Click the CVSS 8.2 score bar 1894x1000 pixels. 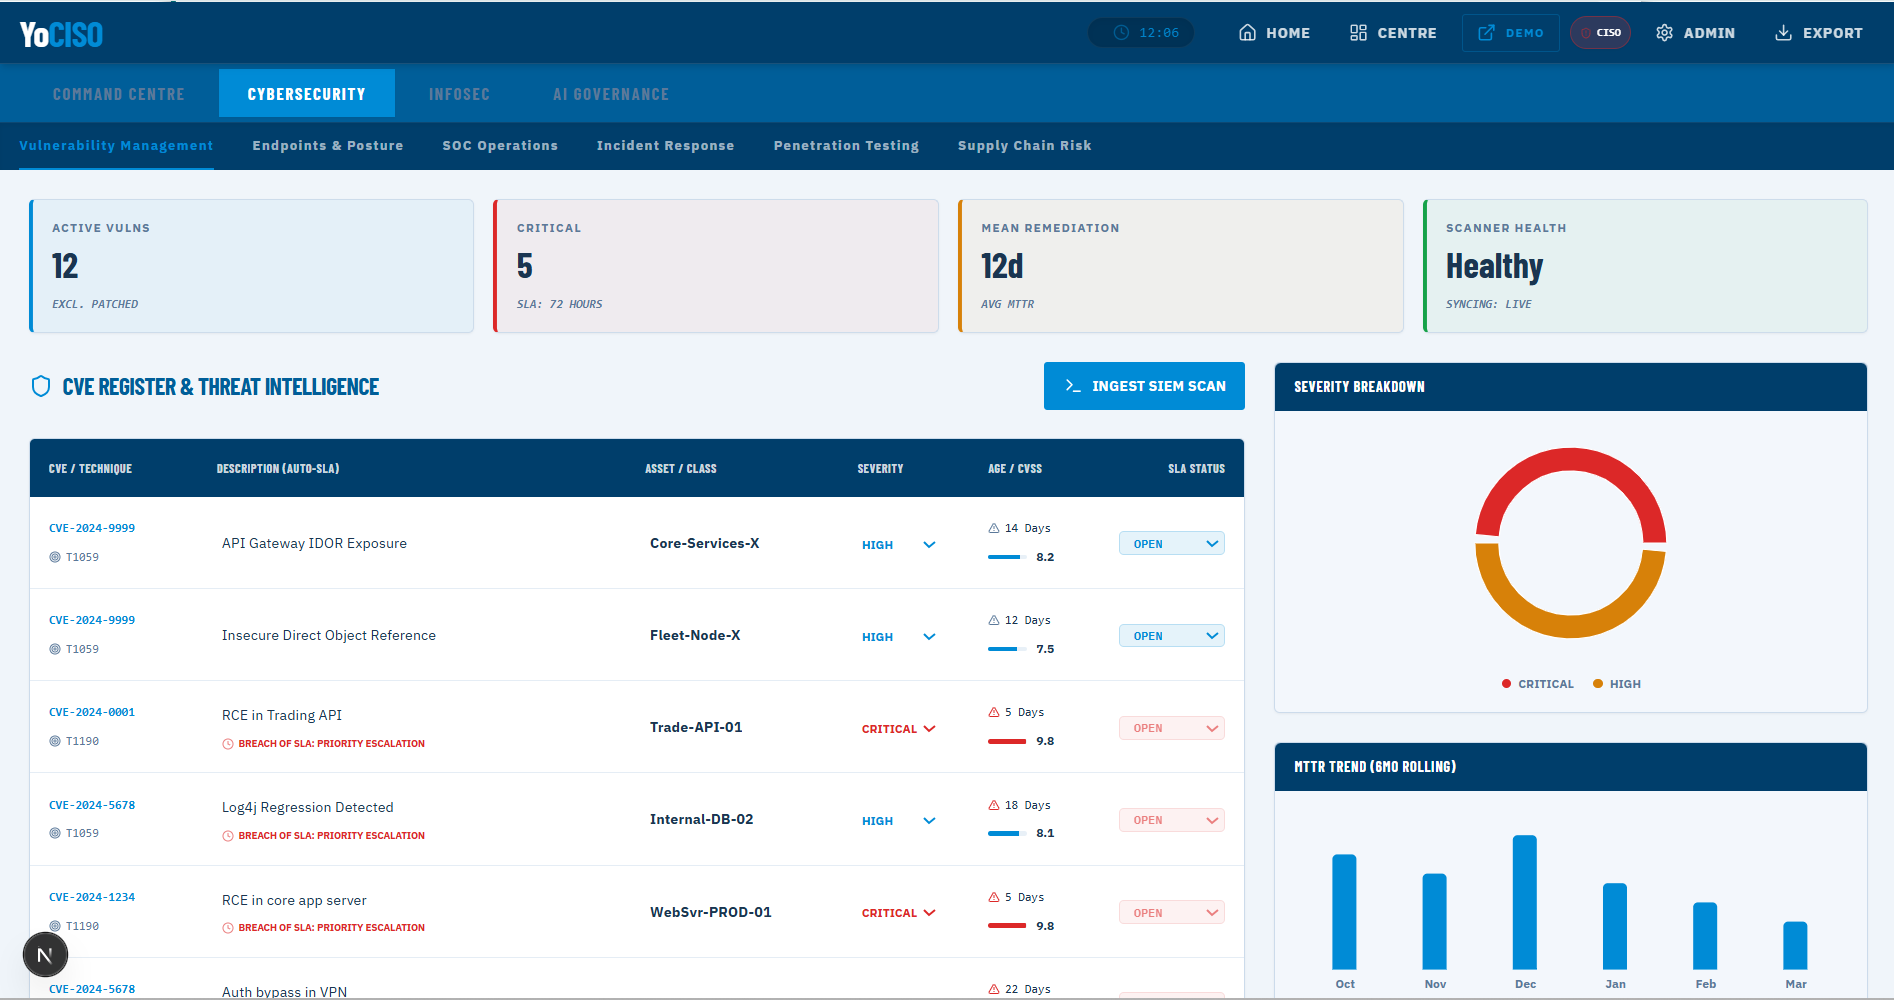(1007, 557)
